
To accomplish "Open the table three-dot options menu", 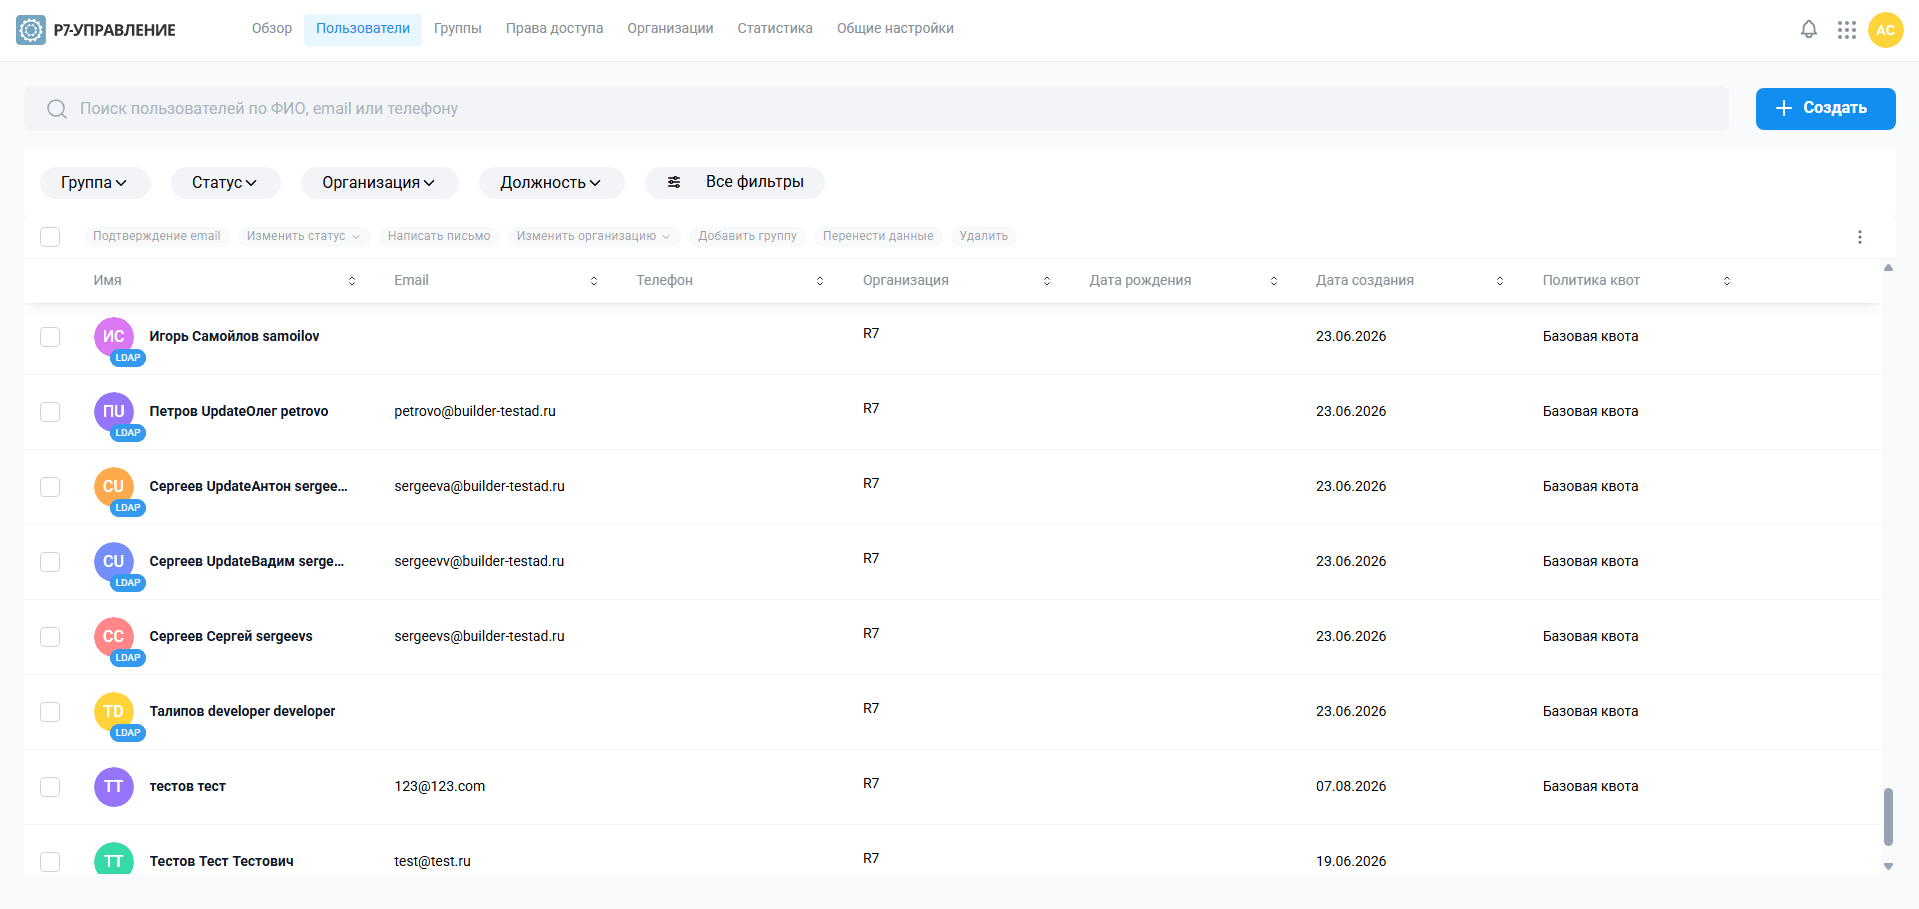I will pyautogui.click(x=1859, y=237).
